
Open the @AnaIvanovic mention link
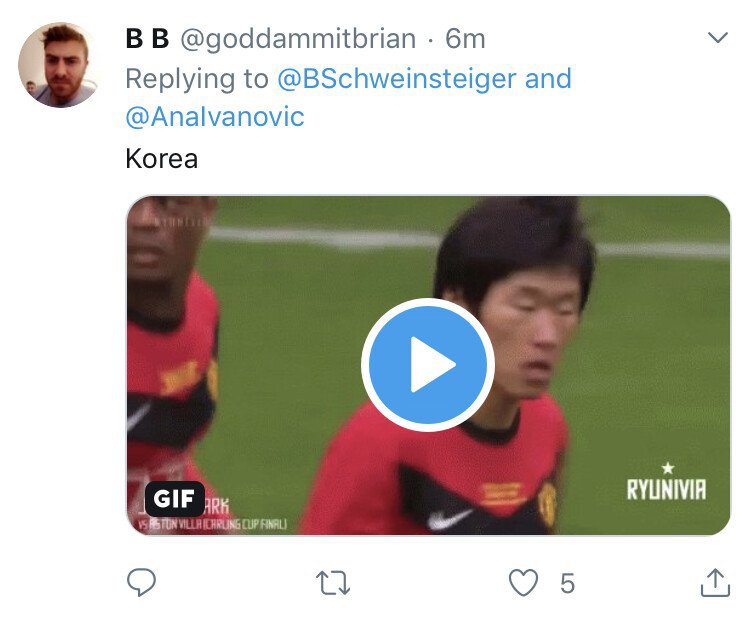coord(215,117)
